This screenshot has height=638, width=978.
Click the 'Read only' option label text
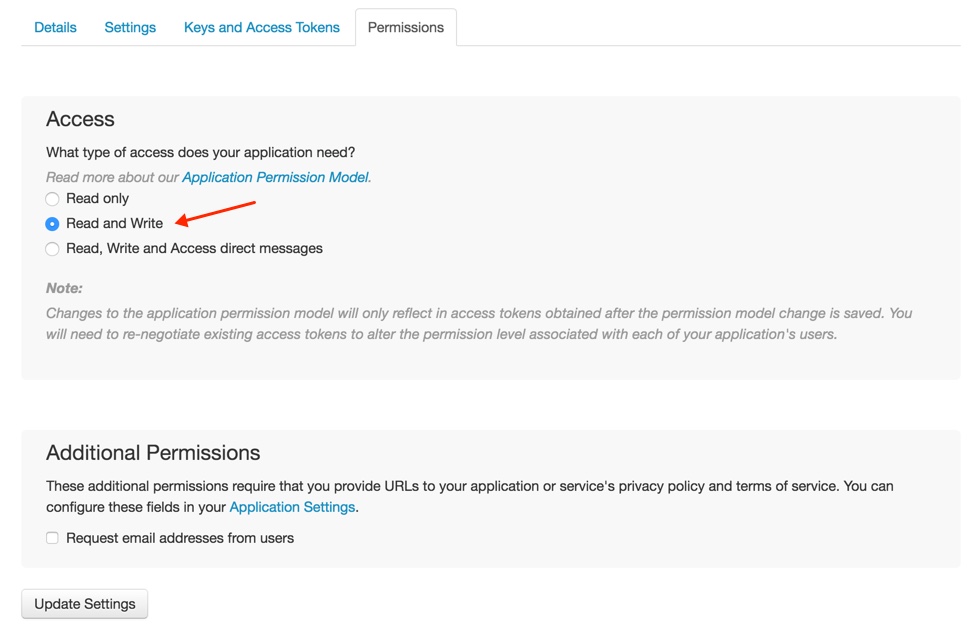tap(97, 198)
